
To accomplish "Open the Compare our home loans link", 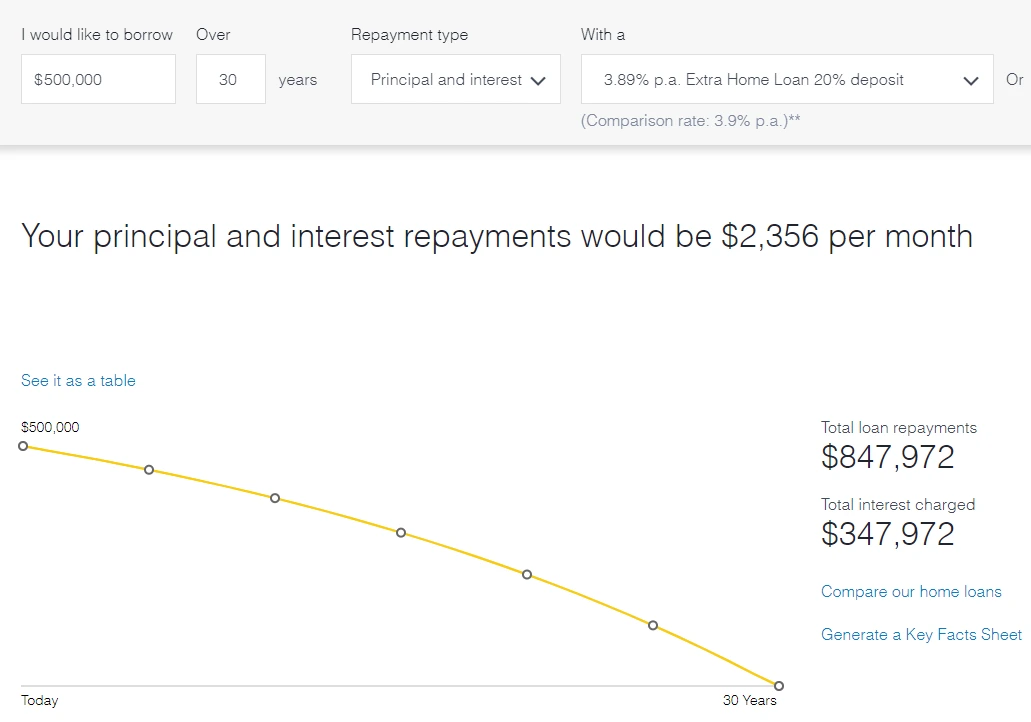I will (911, 592).
